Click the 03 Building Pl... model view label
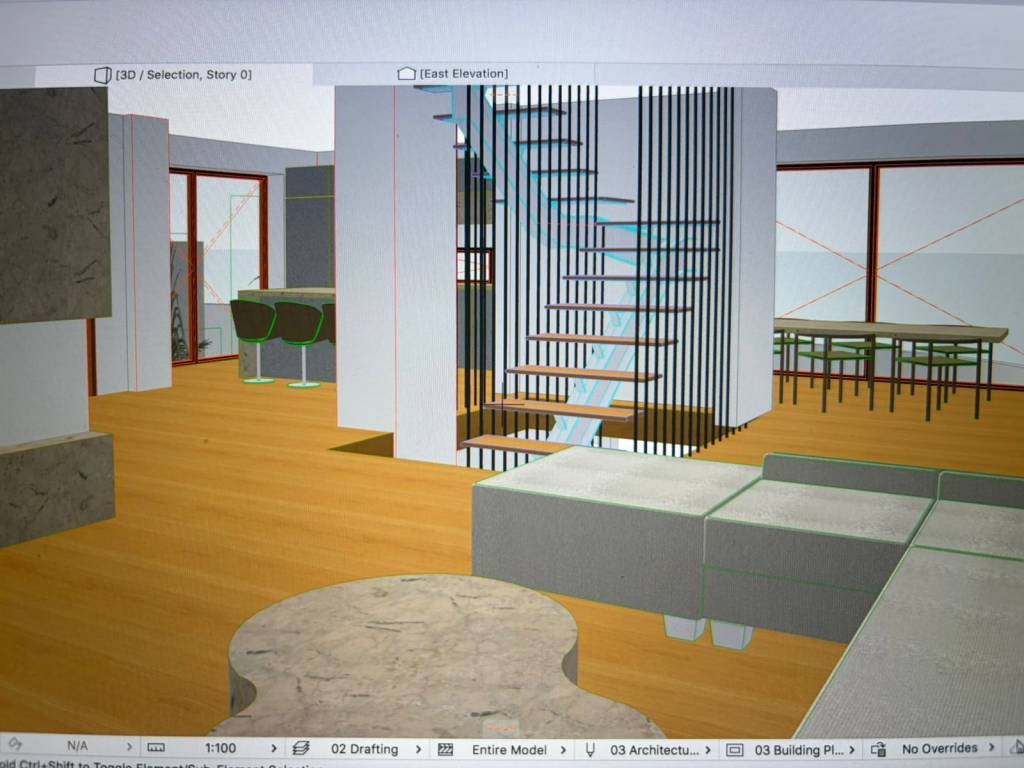The image size is (1024, 768). (x=799, y=749)
